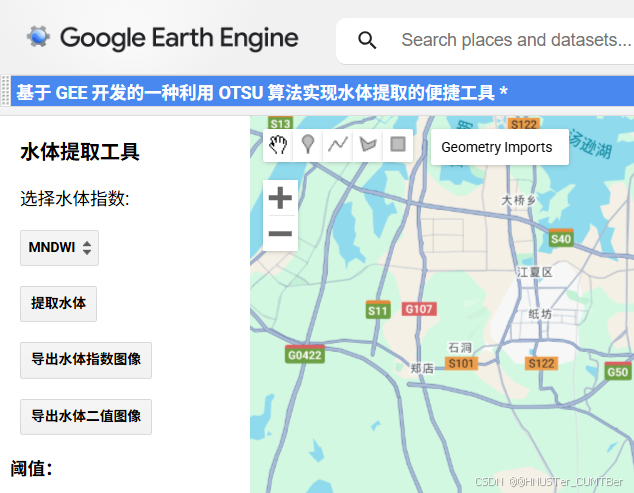The height and width of the screenshot is (493, 634).
Task: Click the blue app title bar 基于 GEE
Action: click(322, 92)
